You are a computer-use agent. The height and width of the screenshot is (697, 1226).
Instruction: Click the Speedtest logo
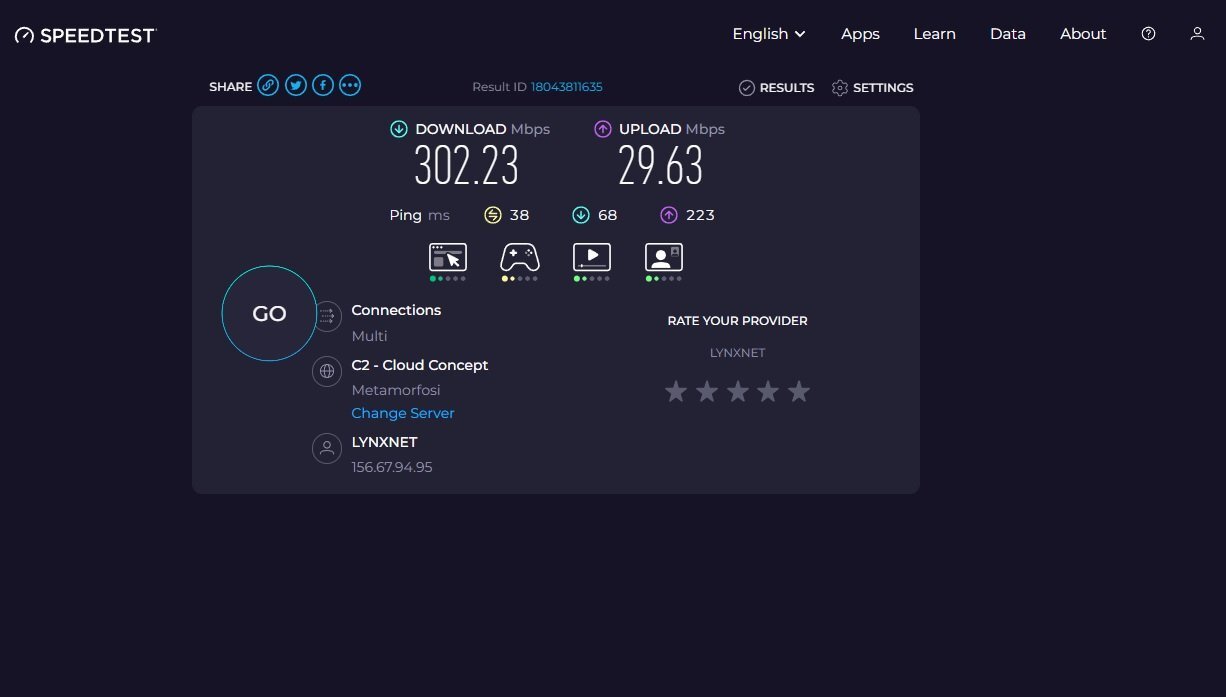86,36
